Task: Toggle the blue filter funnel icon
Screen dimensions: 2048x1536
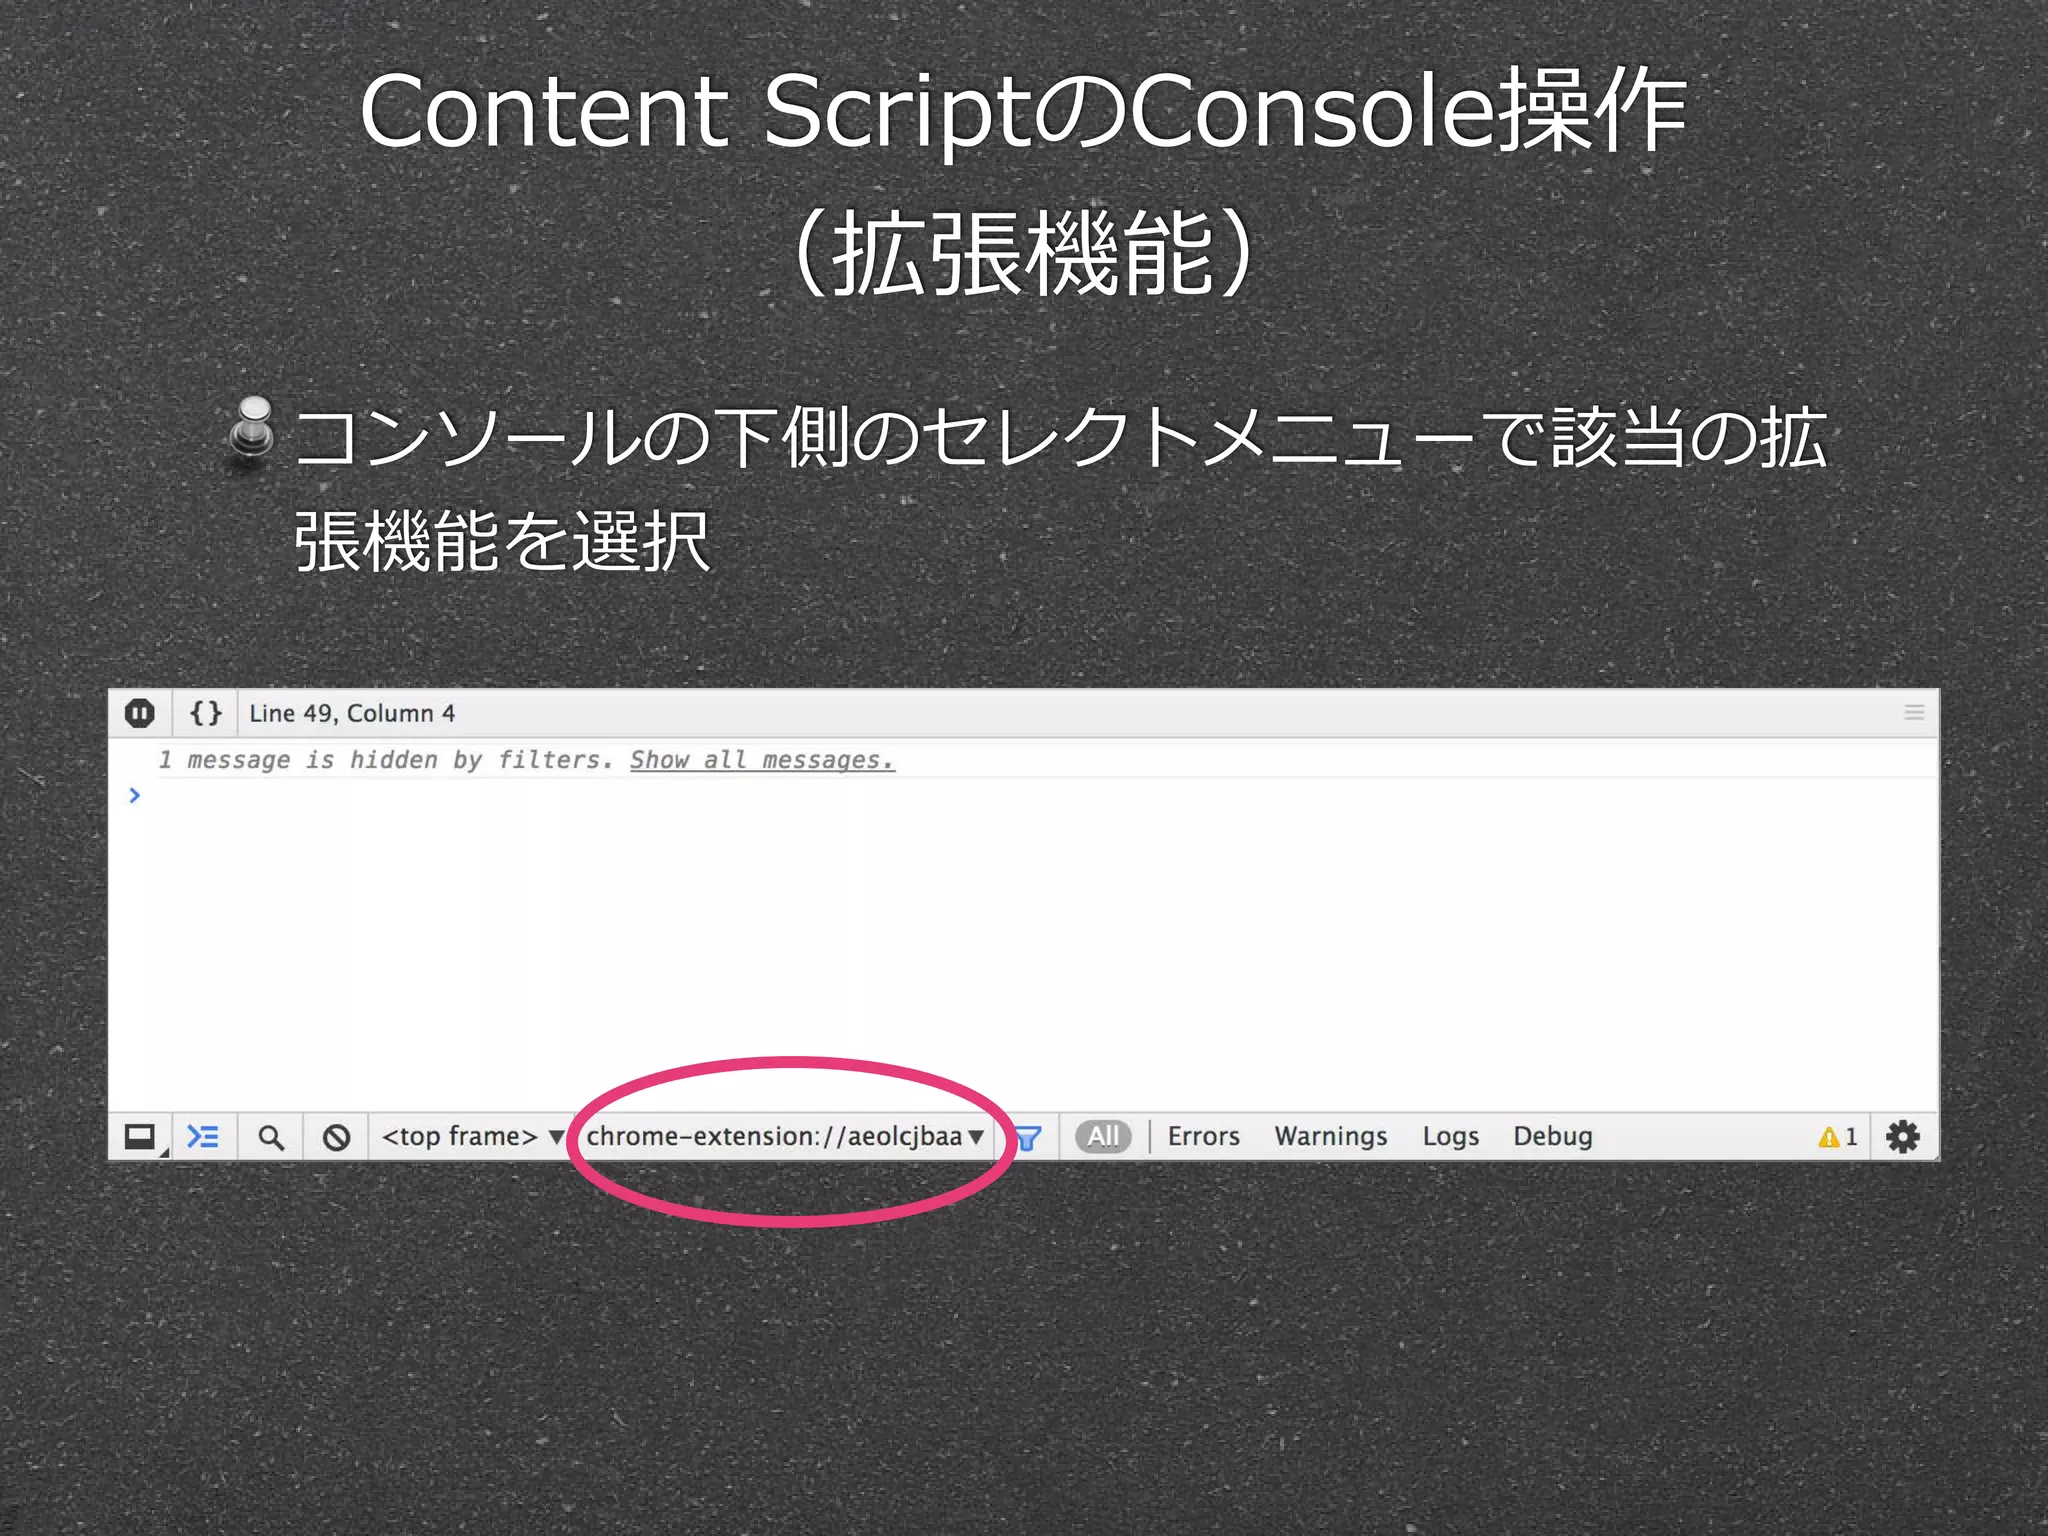Action: [x=1027, y=1138]
